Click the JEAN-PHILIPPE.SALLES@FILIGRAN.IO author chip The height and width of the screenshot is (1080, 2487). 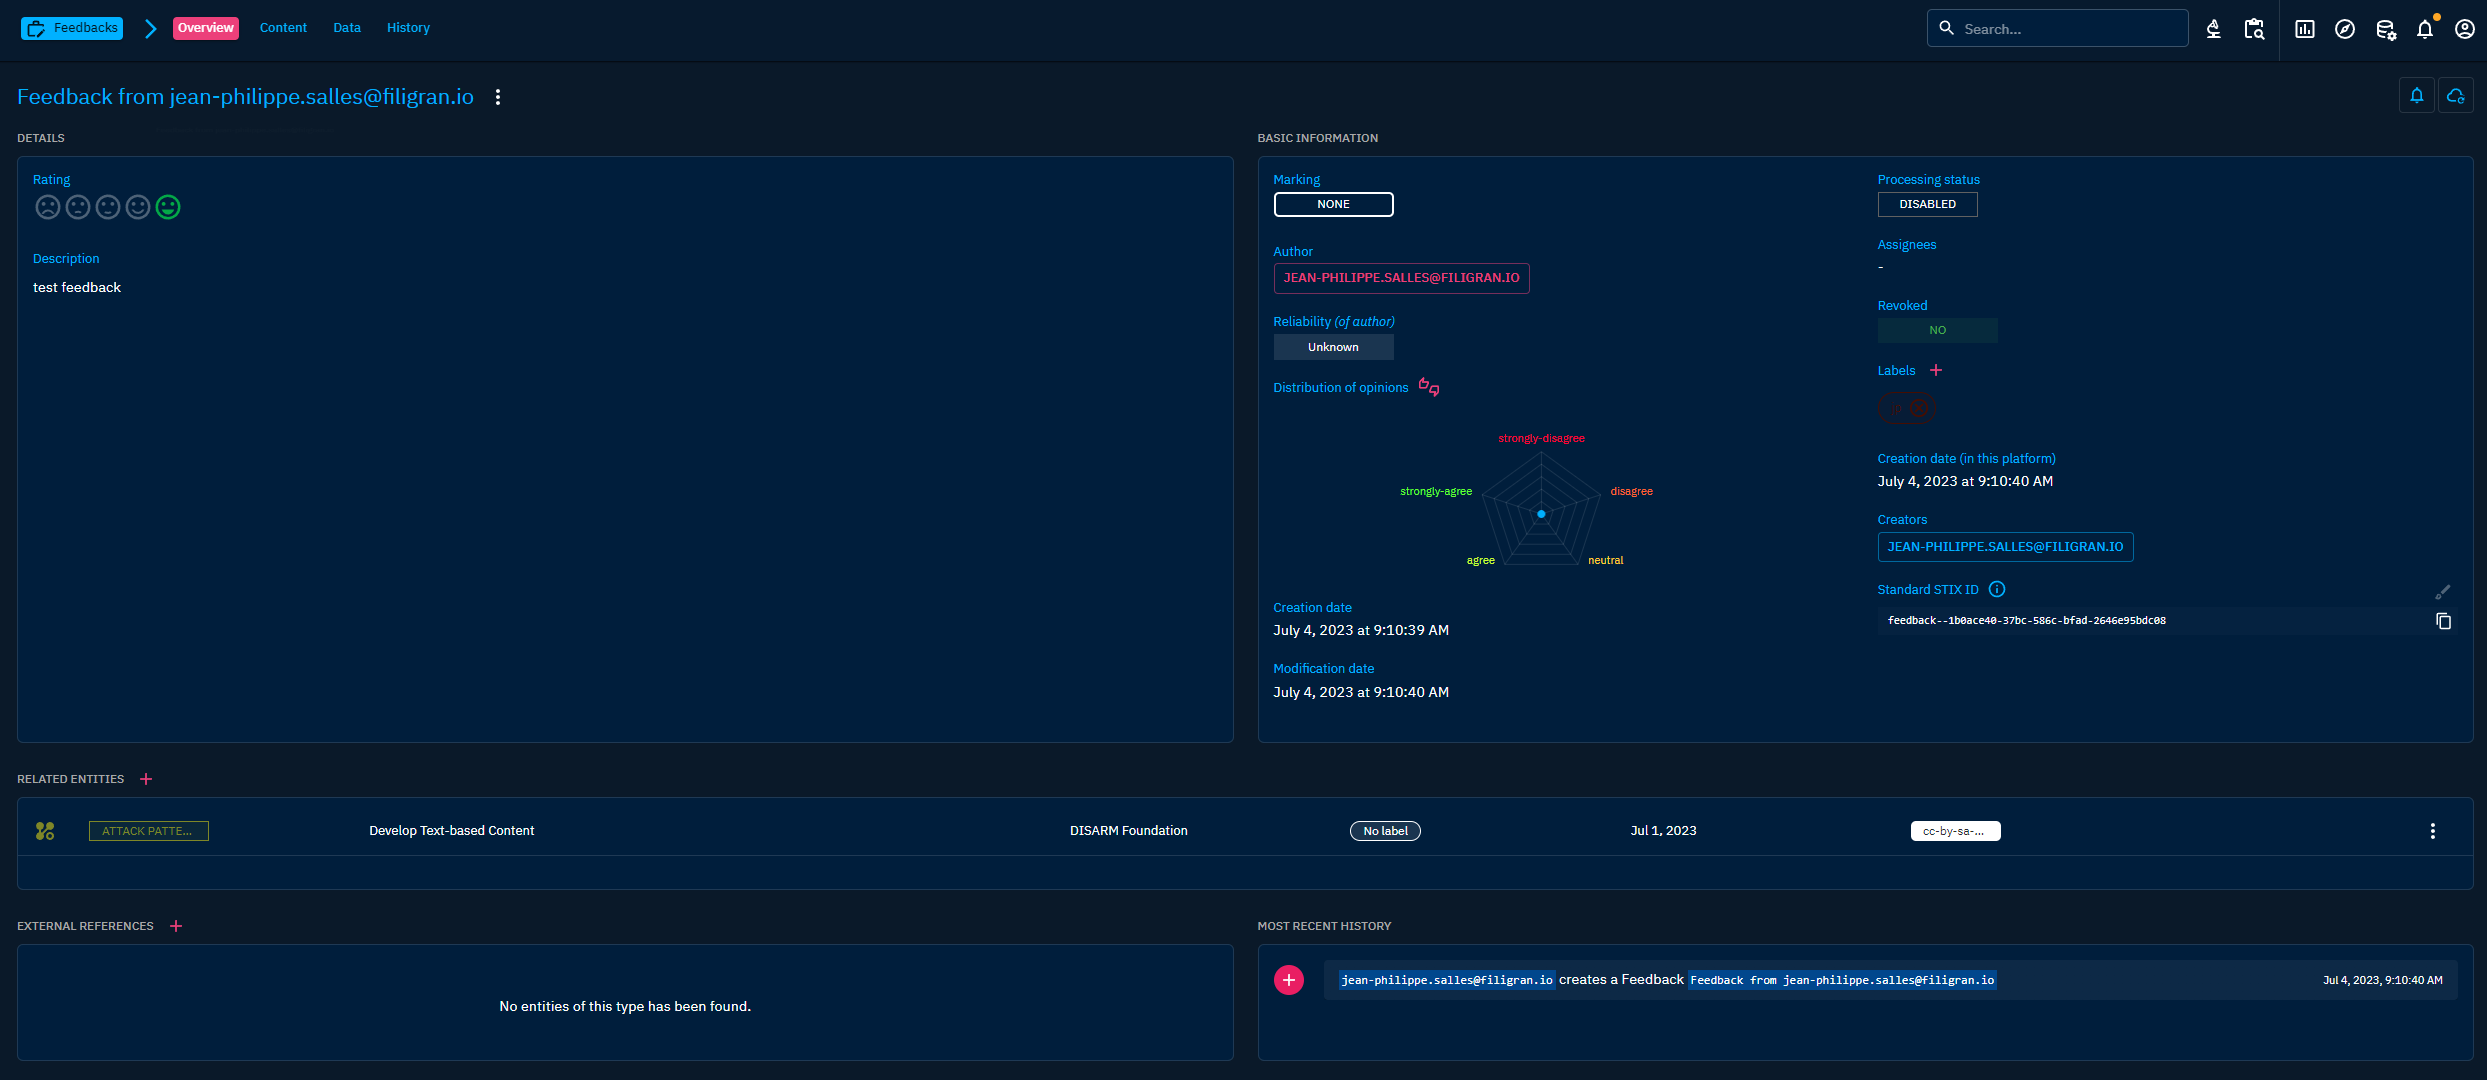1401,278
